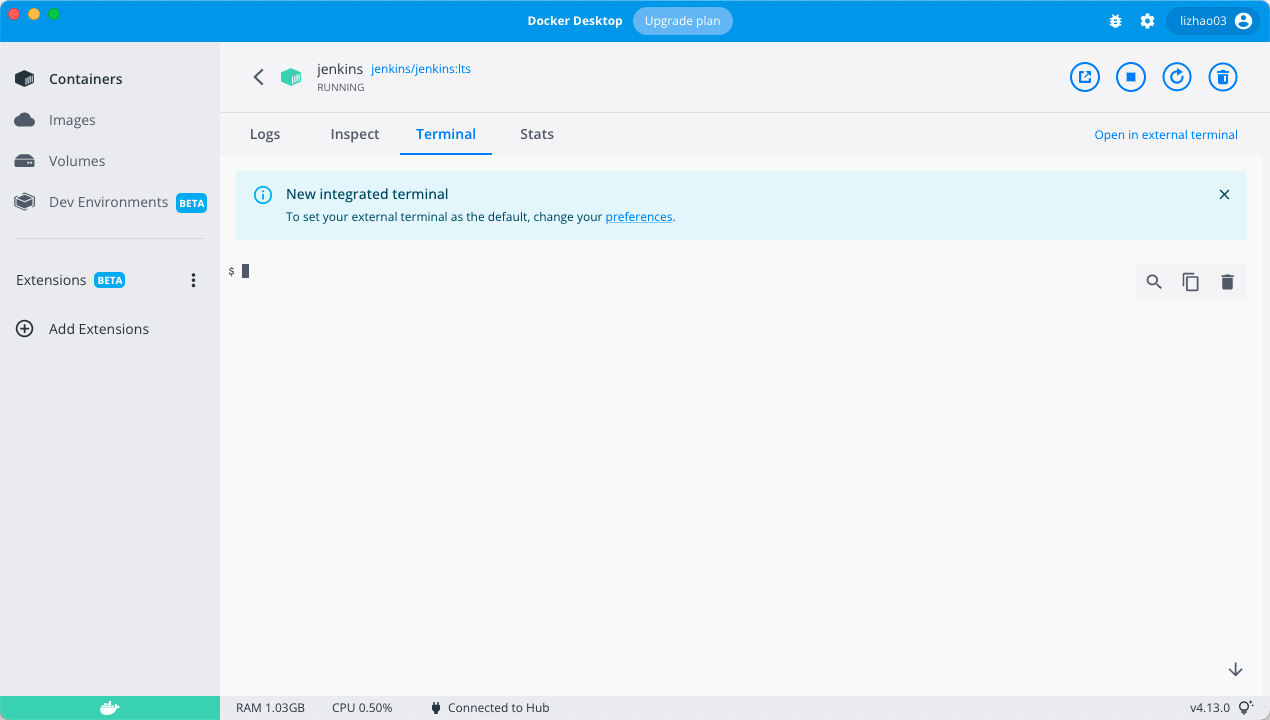The image size is (1270, 720).
Task: Click the jenkins container name
Action: 340,69
